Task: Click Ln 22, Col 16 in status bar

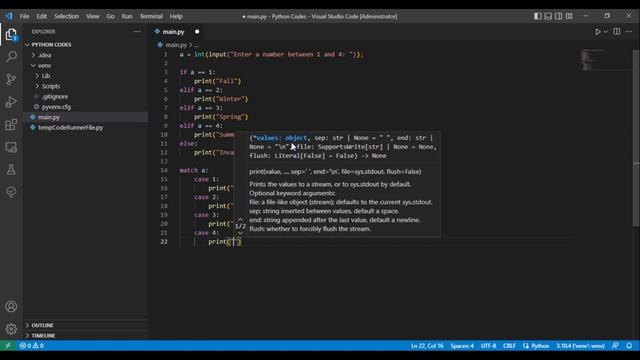Action: pos(427,346)
